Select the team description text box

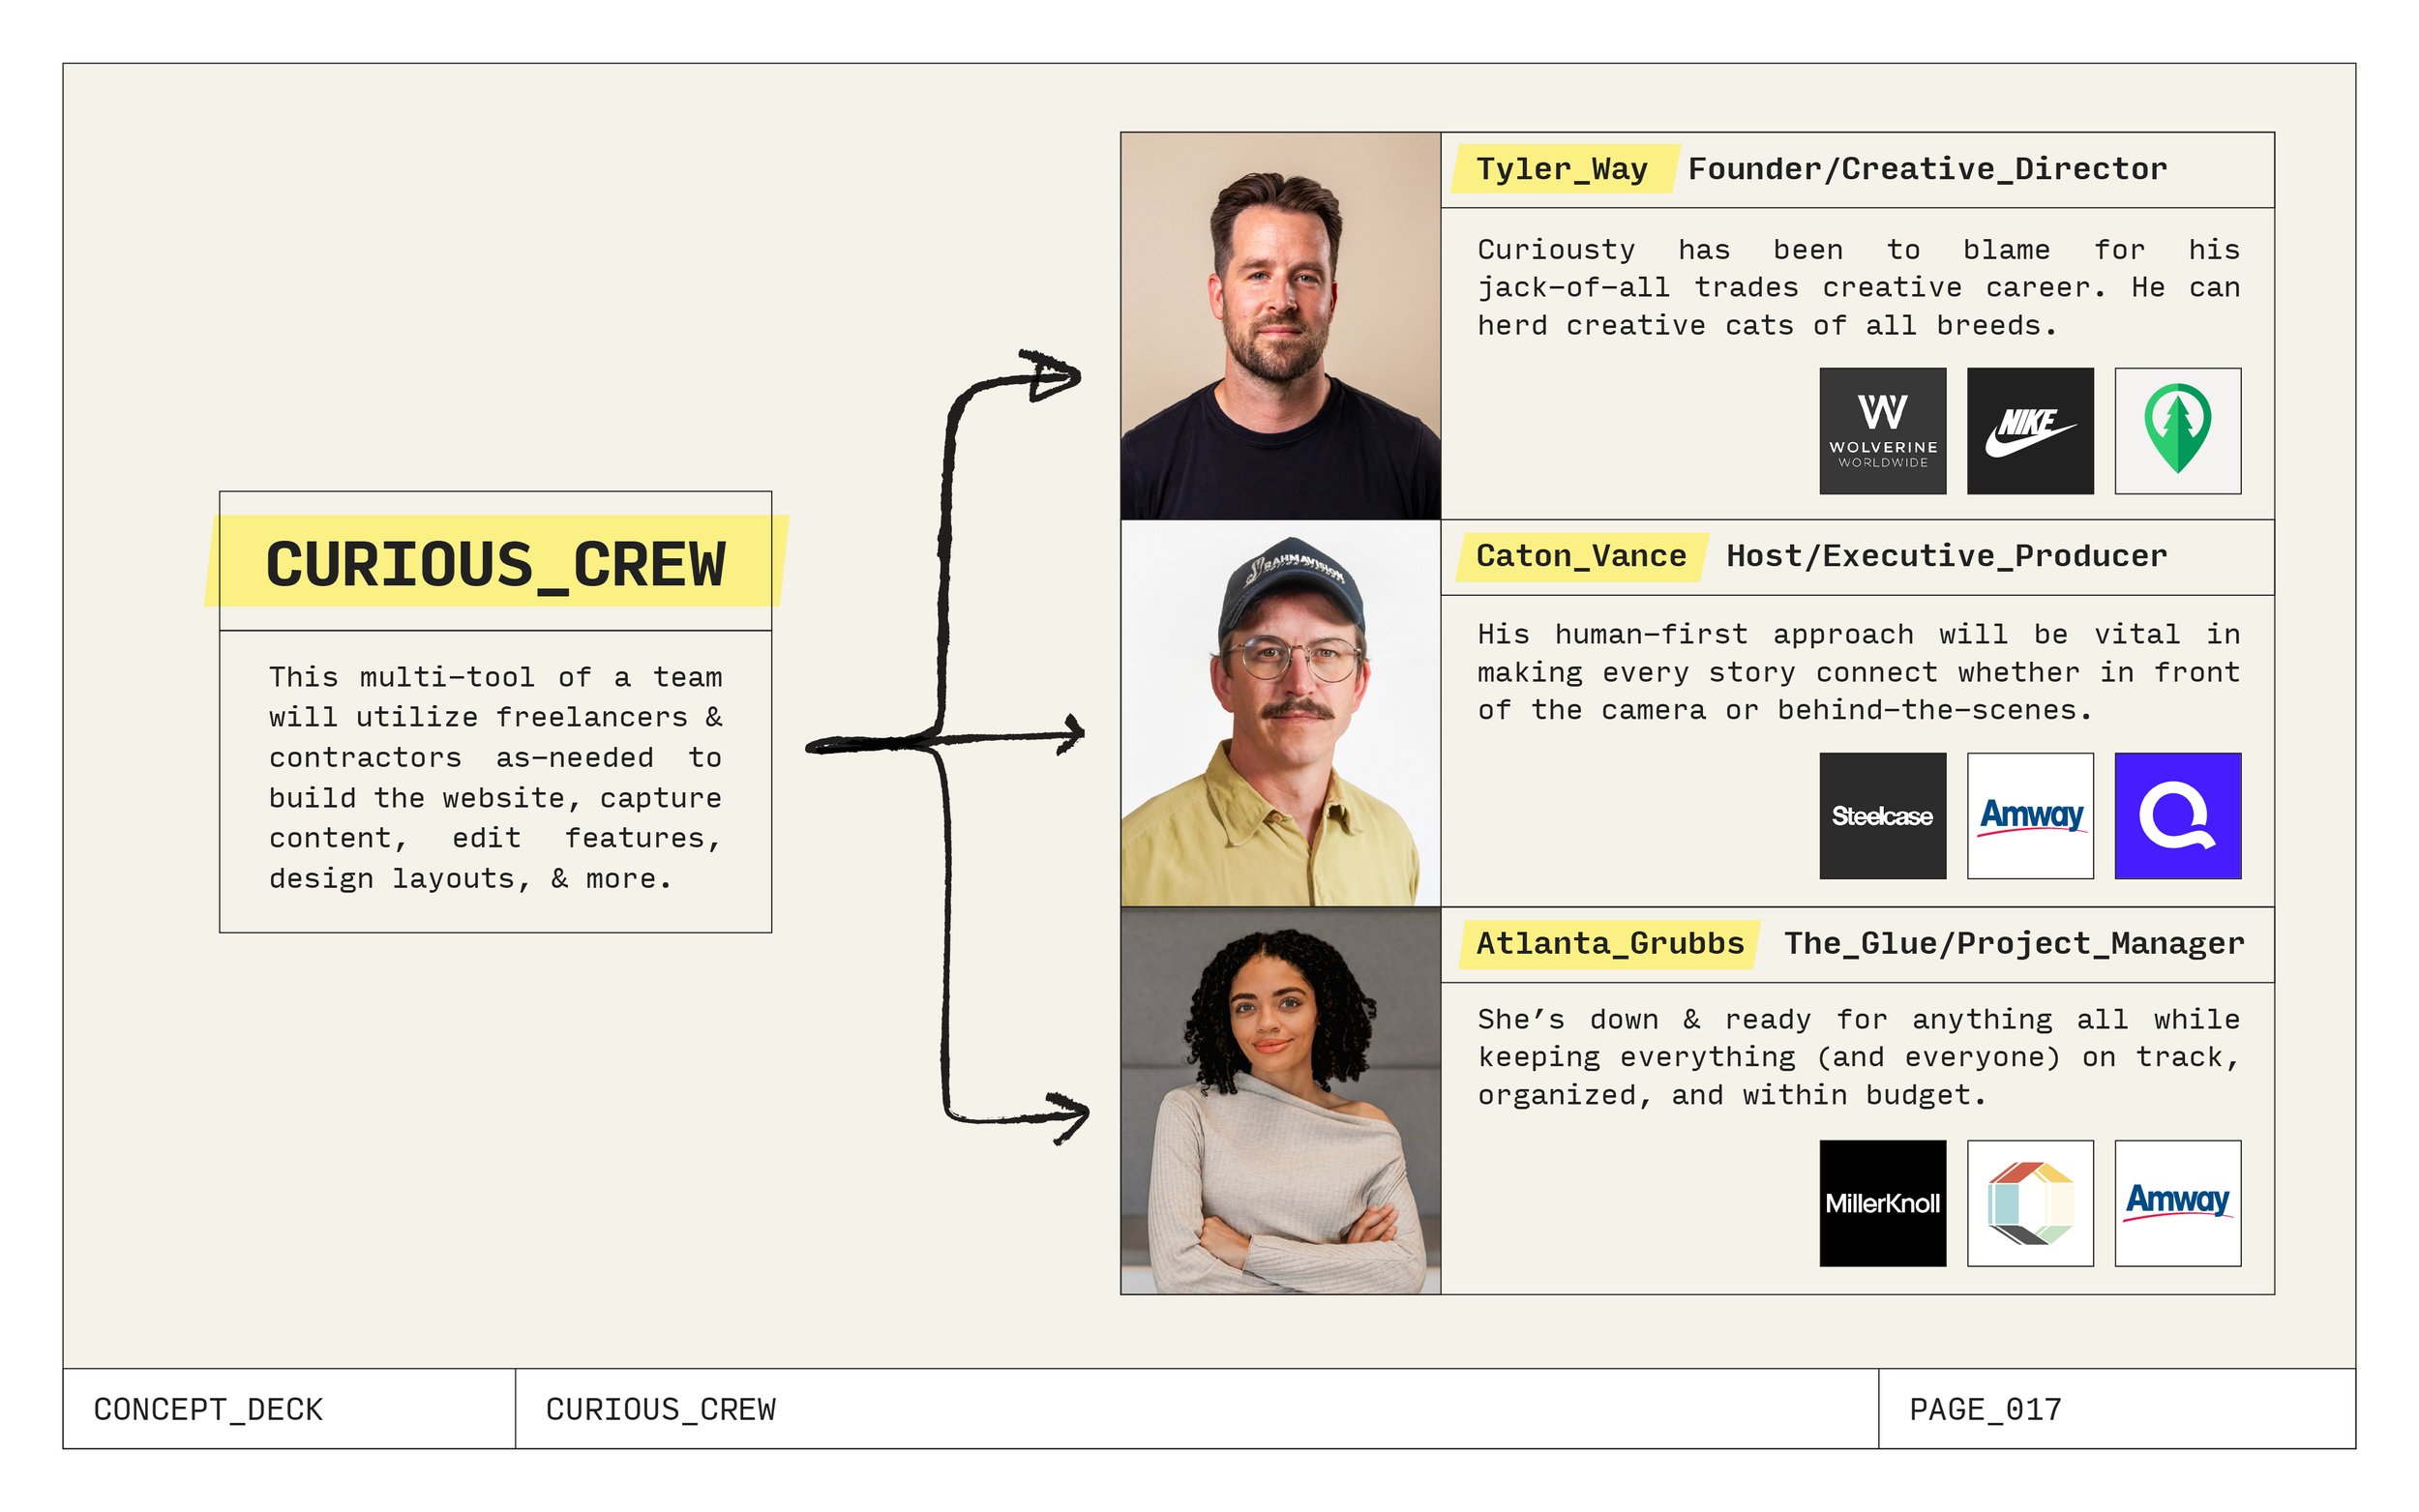(x=494, y=778)
